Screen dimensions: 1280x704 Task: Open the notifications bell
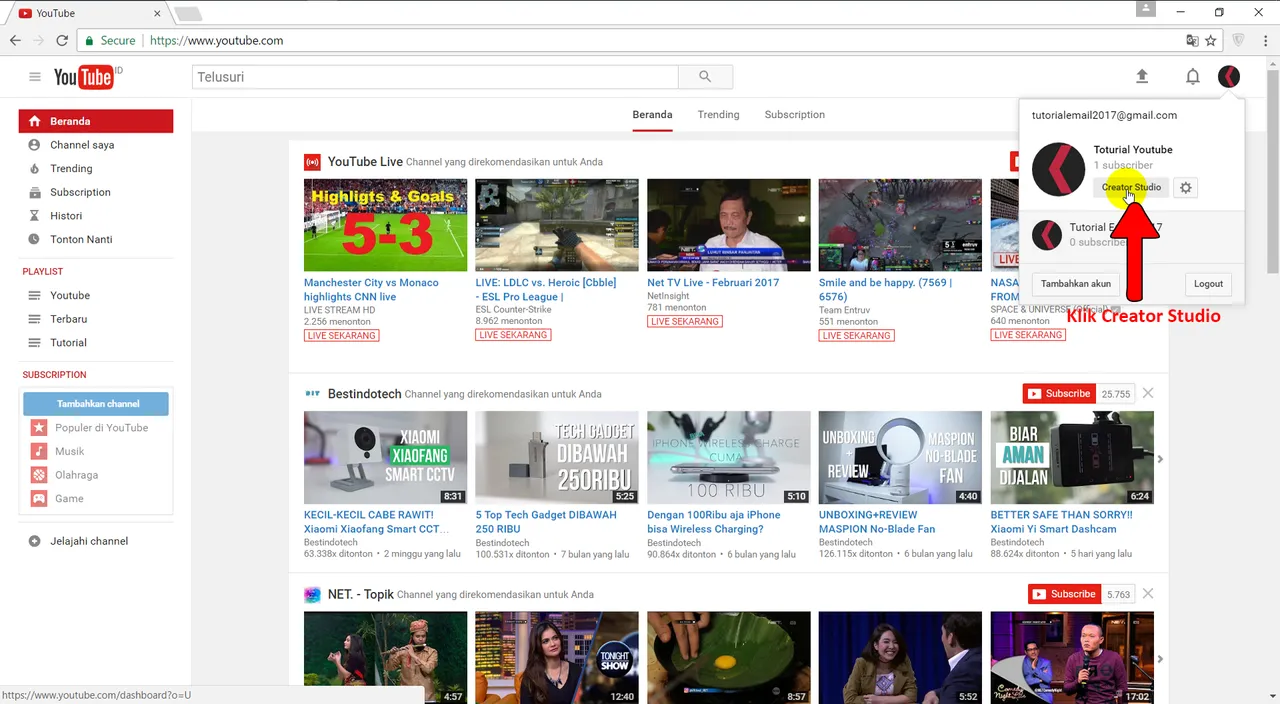click(x=1193, y=77)
